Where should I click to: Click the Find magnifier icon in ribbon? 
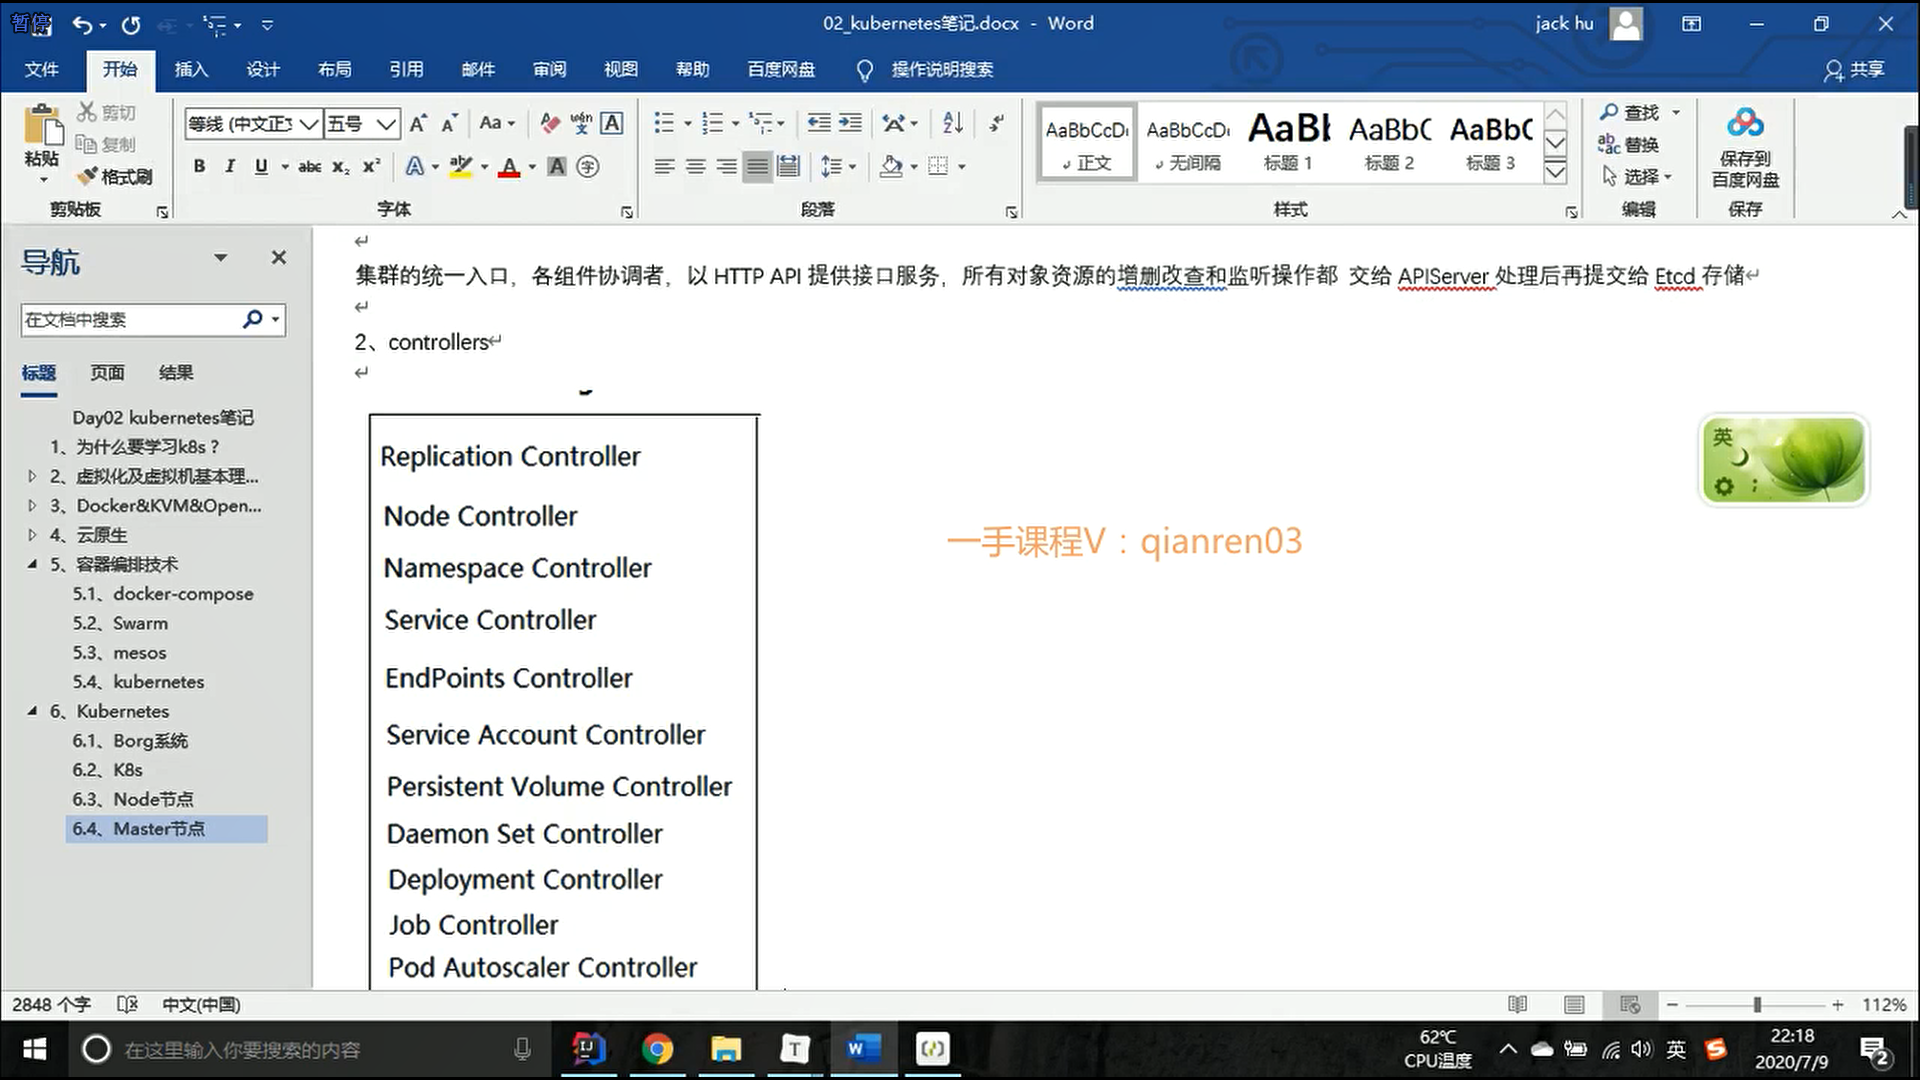[1609, 112]
